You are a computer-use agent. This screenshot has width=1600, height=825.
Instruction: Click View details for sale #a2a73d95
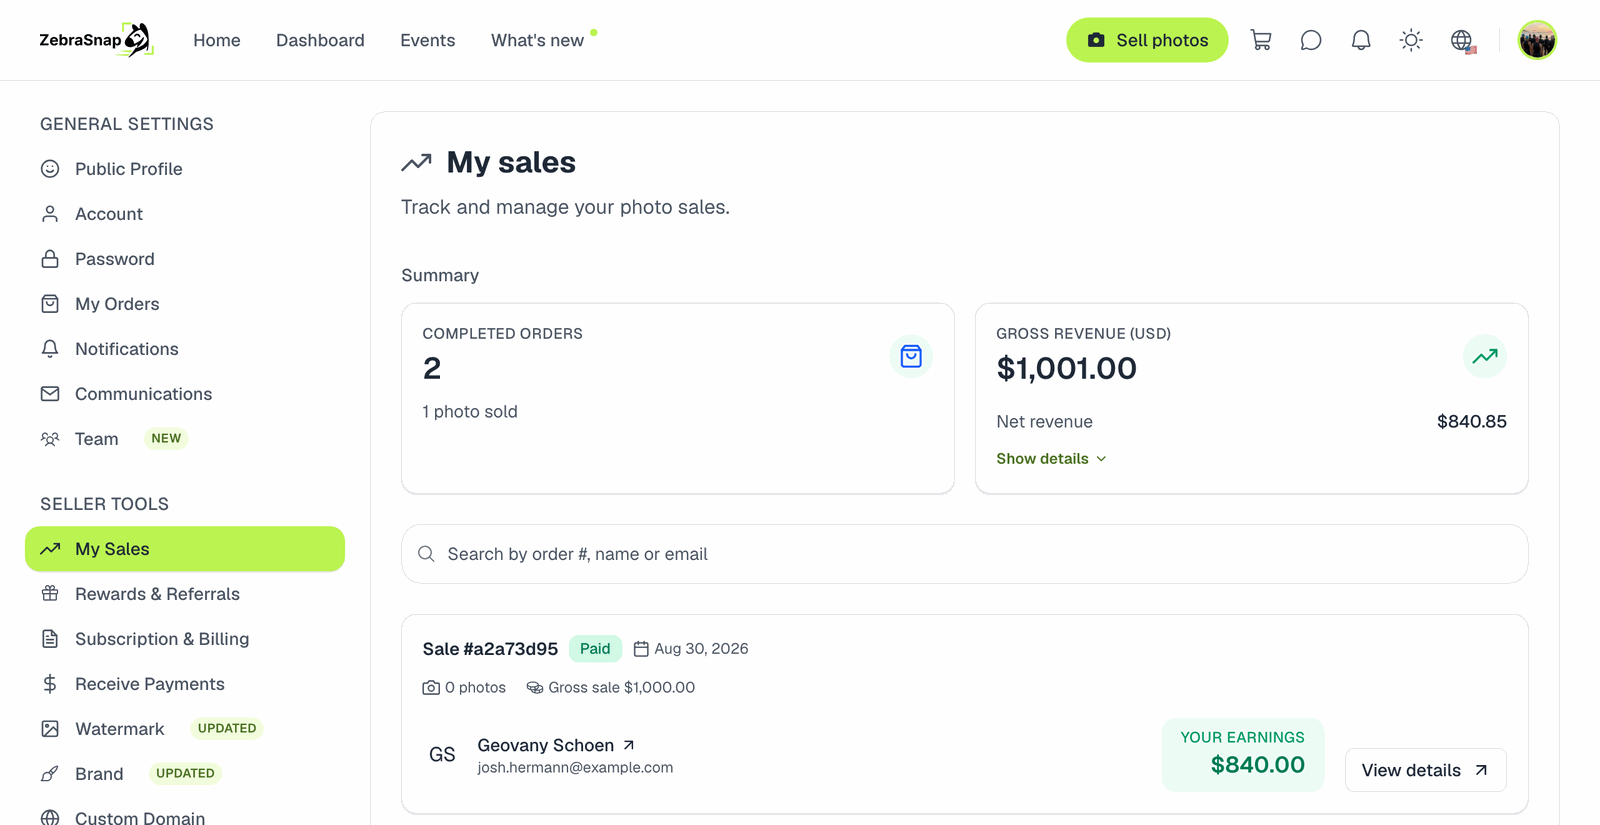click(x=1425, y=770)
